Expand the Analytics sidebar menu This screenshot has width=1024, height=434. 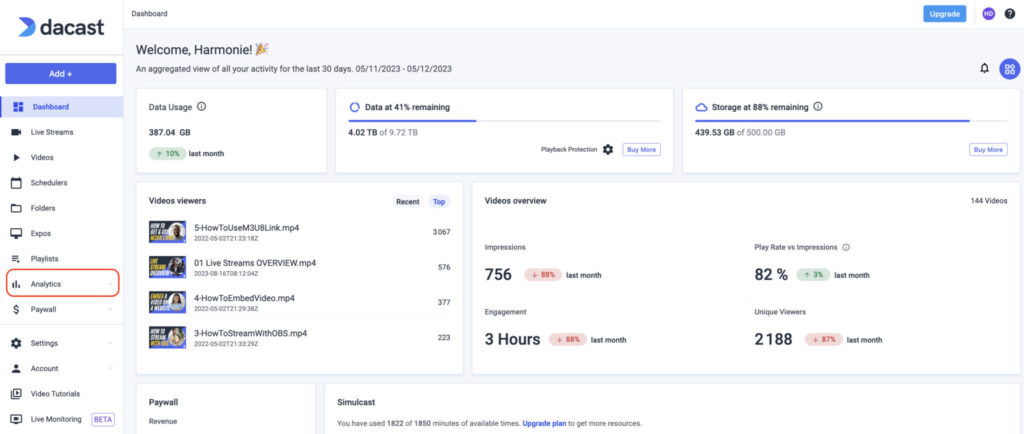[62, 284]
